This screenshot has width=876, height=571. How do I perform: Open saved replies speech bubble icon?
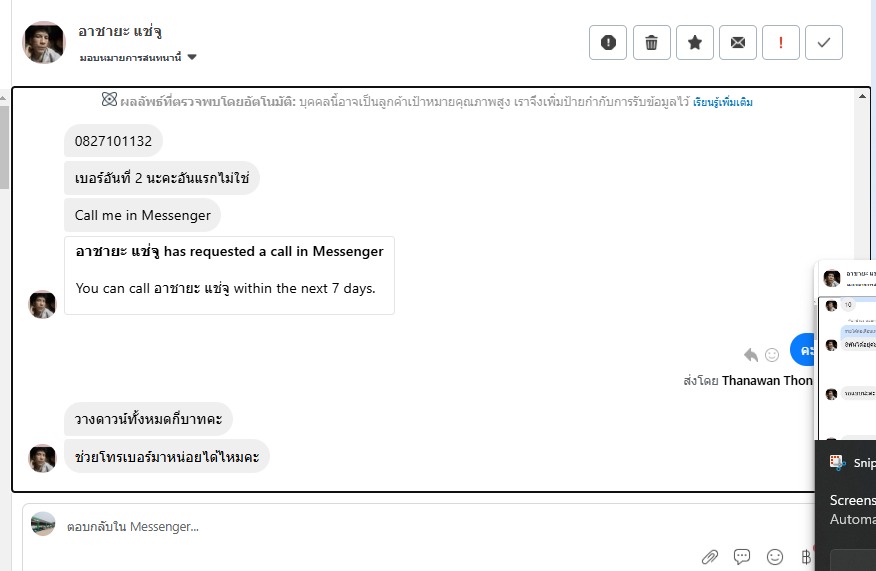[742, 557]
